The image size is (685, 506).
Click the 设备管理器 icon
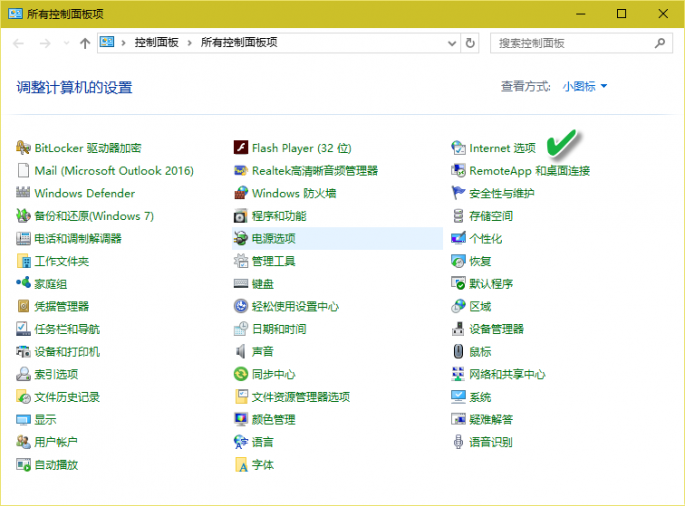pyautogui.click(x=458, y=329)
